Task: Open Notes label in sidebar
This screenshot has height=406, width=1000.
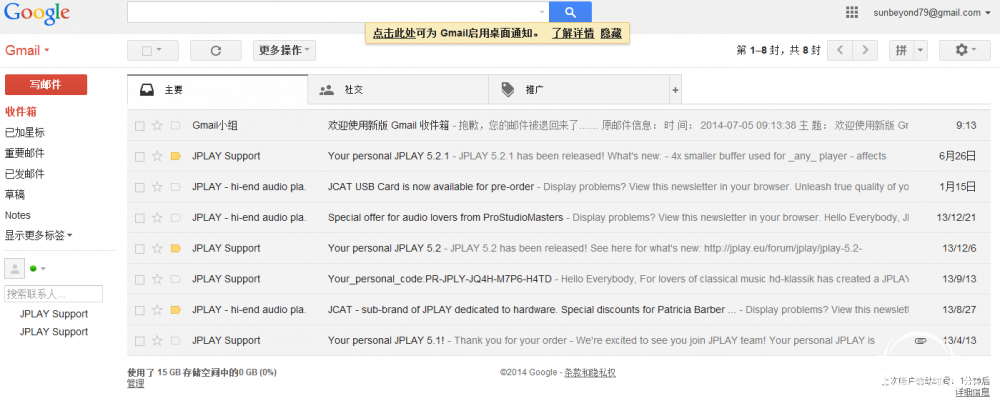Action: click(x=17, y=215)
